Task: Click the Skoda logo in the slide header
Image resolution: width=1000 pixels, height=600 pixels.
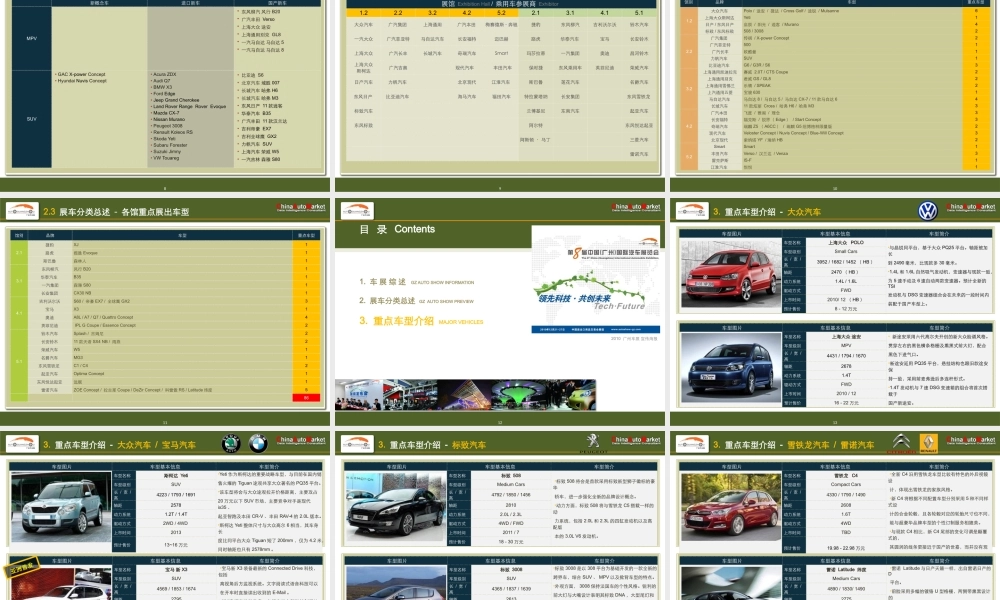Action: [230, 444]
